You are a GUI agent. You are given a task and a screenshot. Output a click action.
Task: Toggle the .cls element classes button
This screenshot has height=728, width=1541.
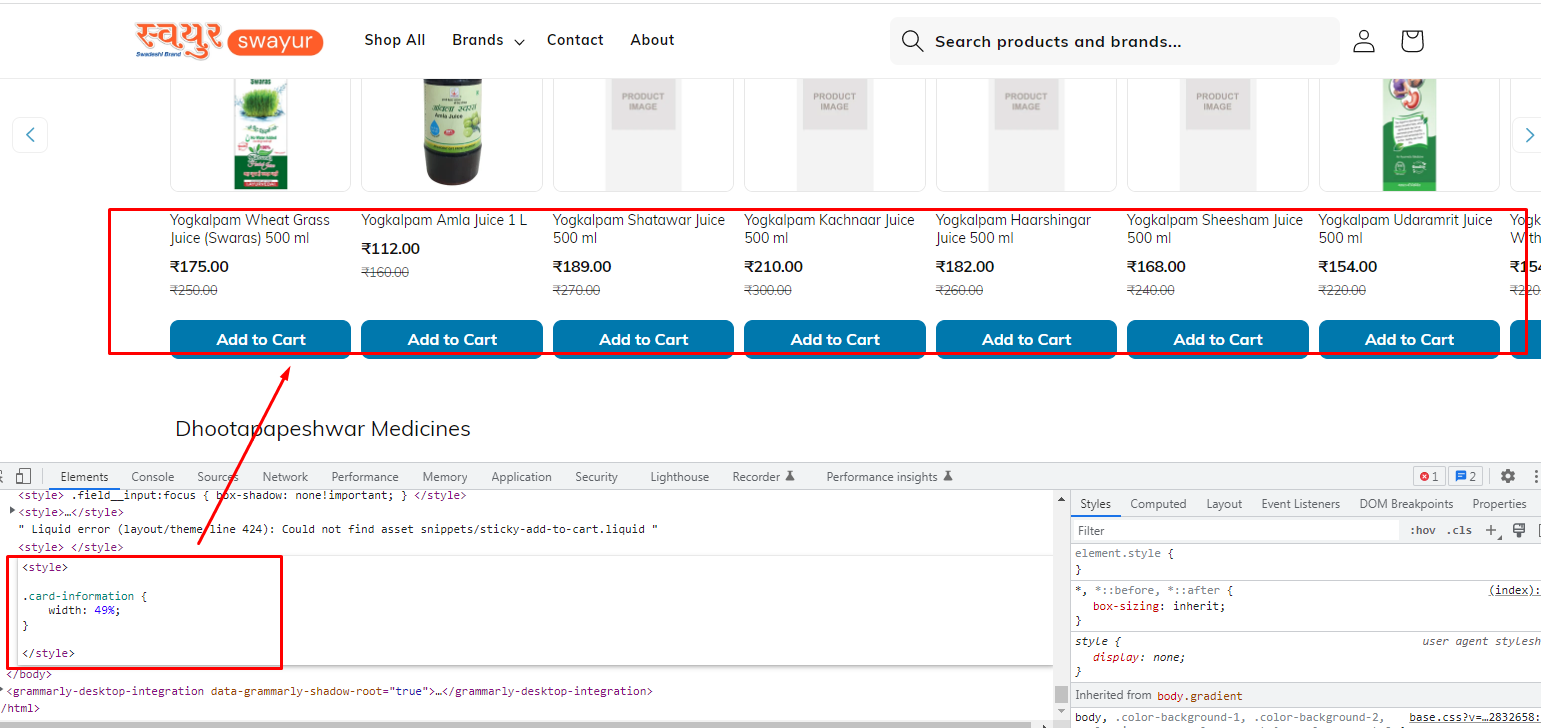pyautogui.click(x=1460, y=531)
